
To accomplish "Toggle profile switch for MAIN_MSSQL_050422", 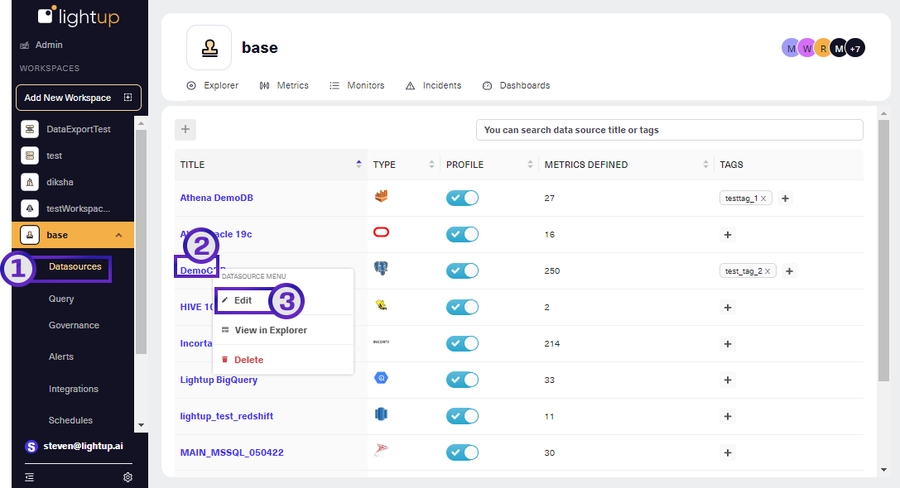I will tap(462, 452).
